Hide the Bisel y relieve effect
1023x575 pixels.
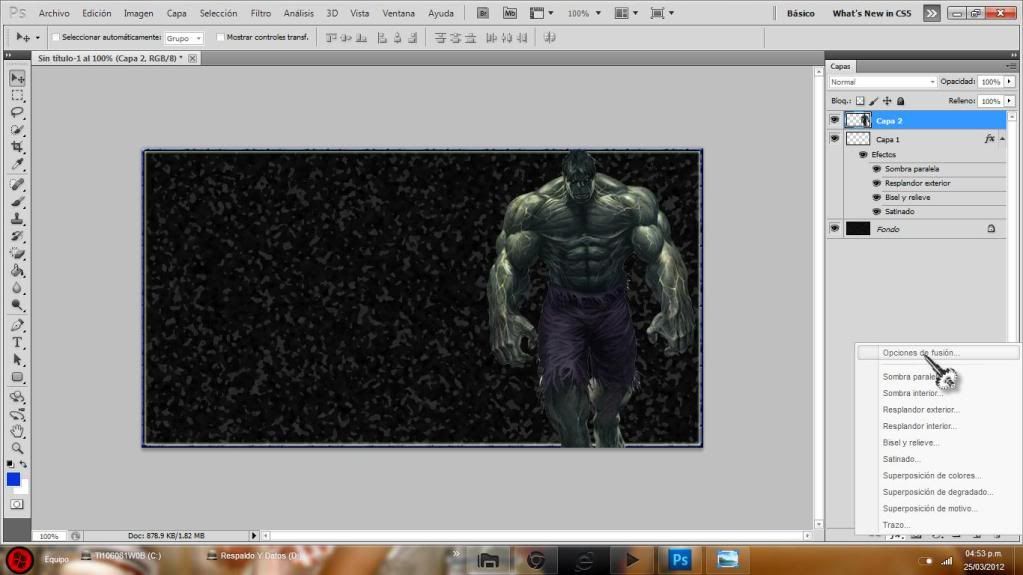tap(877, 198)
